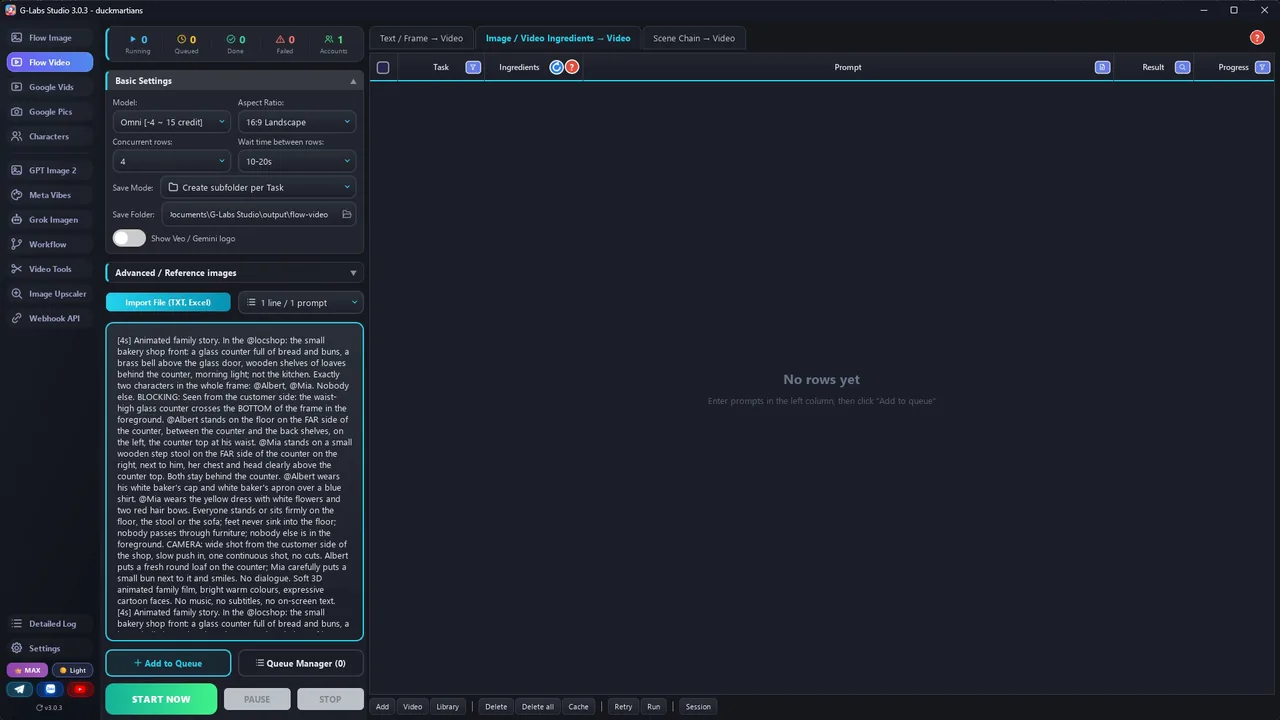Open Image Upscaler in the sidebar
Image resolution: width=1280 pixels, height=720 pixels.
click(x=50, y=294)
